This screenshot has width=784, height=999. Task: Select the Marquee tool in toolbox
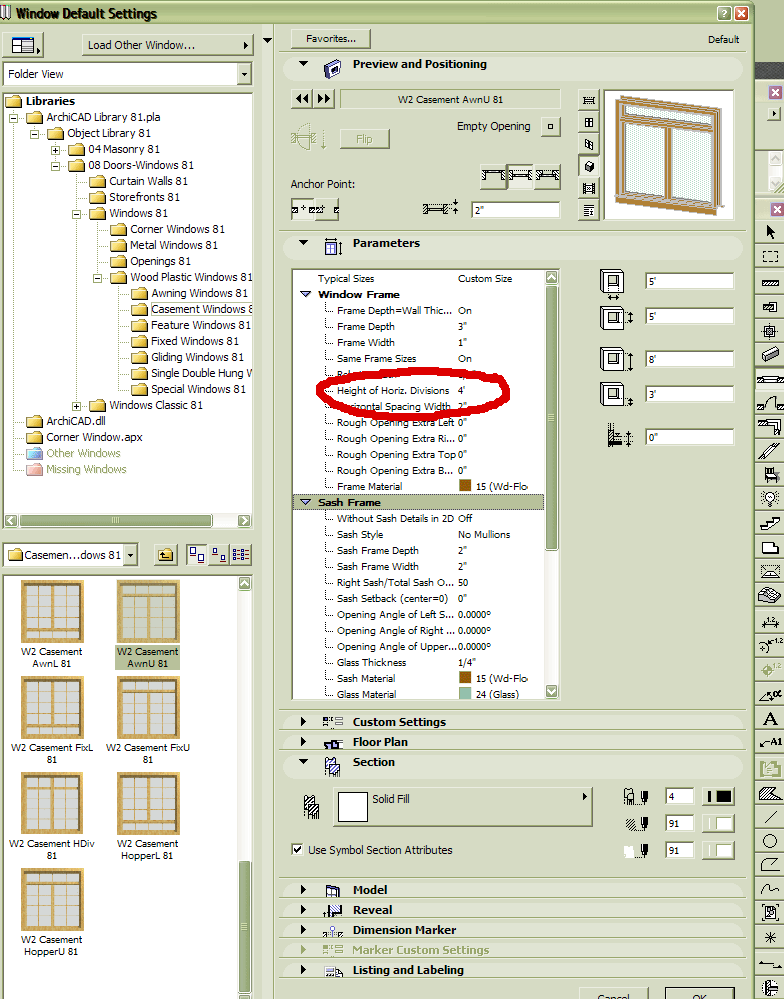click(770, 256)
